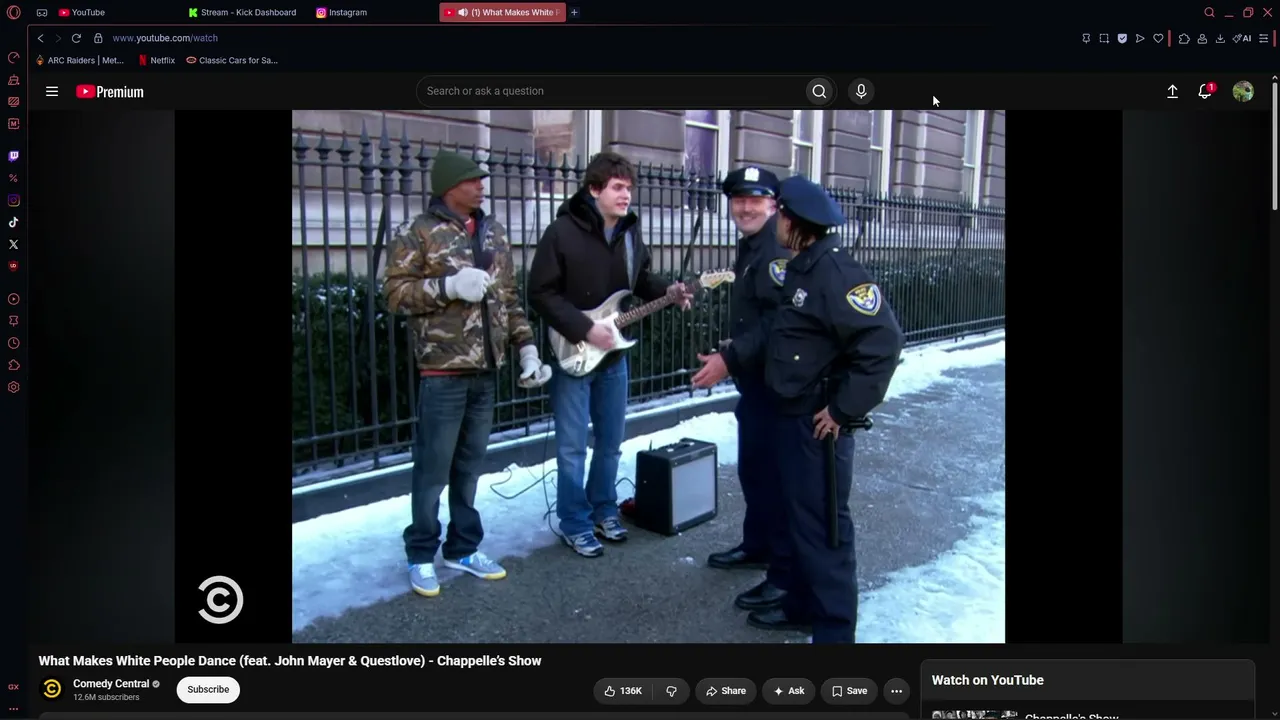Switch to the YouTube tab
This screenshot has width=1280, height=720.
[x=82, y=13]
